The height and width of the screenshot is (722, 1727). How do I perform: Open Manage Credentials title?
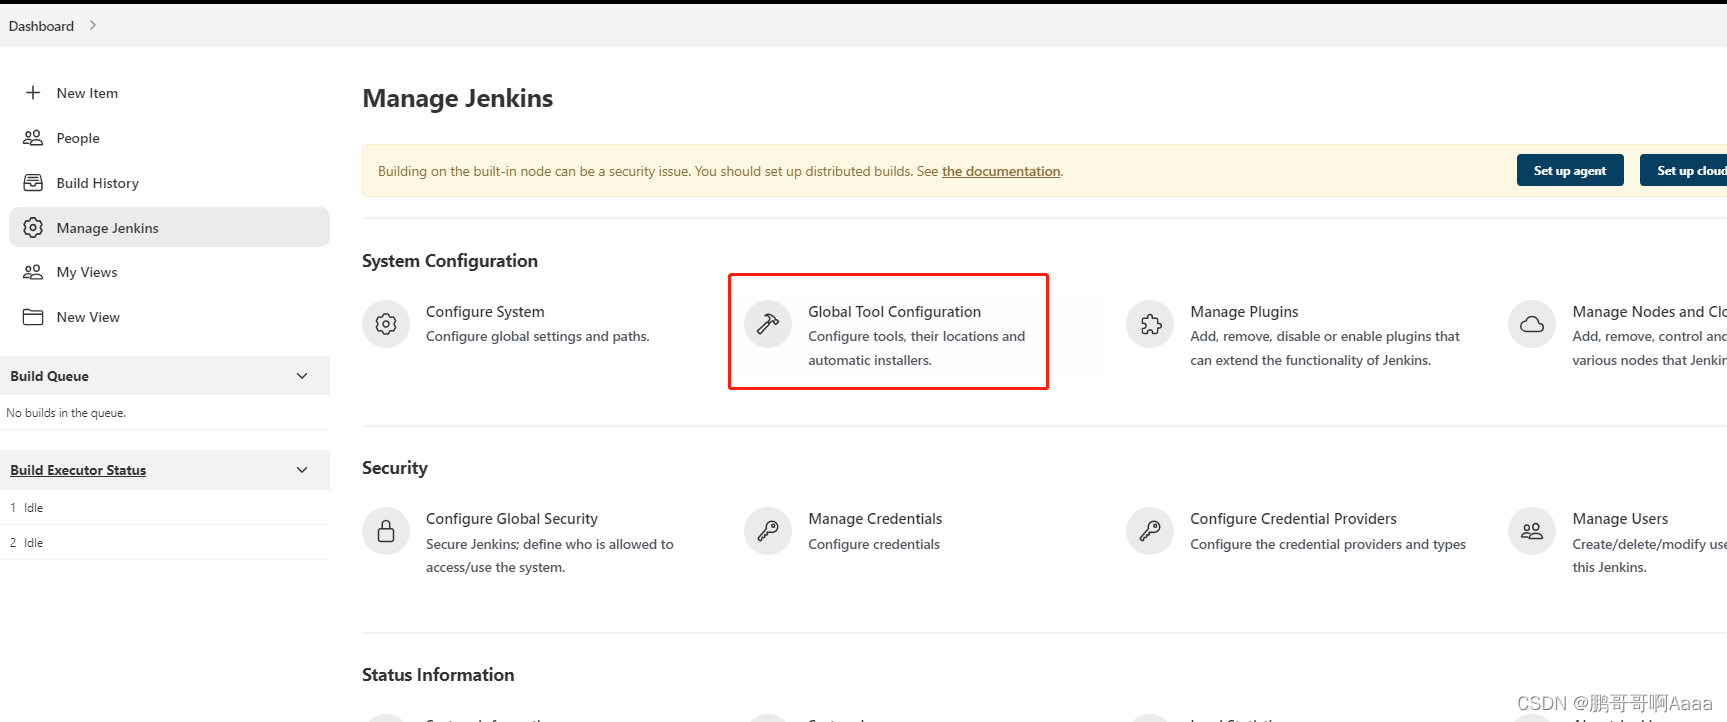point(875,519)
